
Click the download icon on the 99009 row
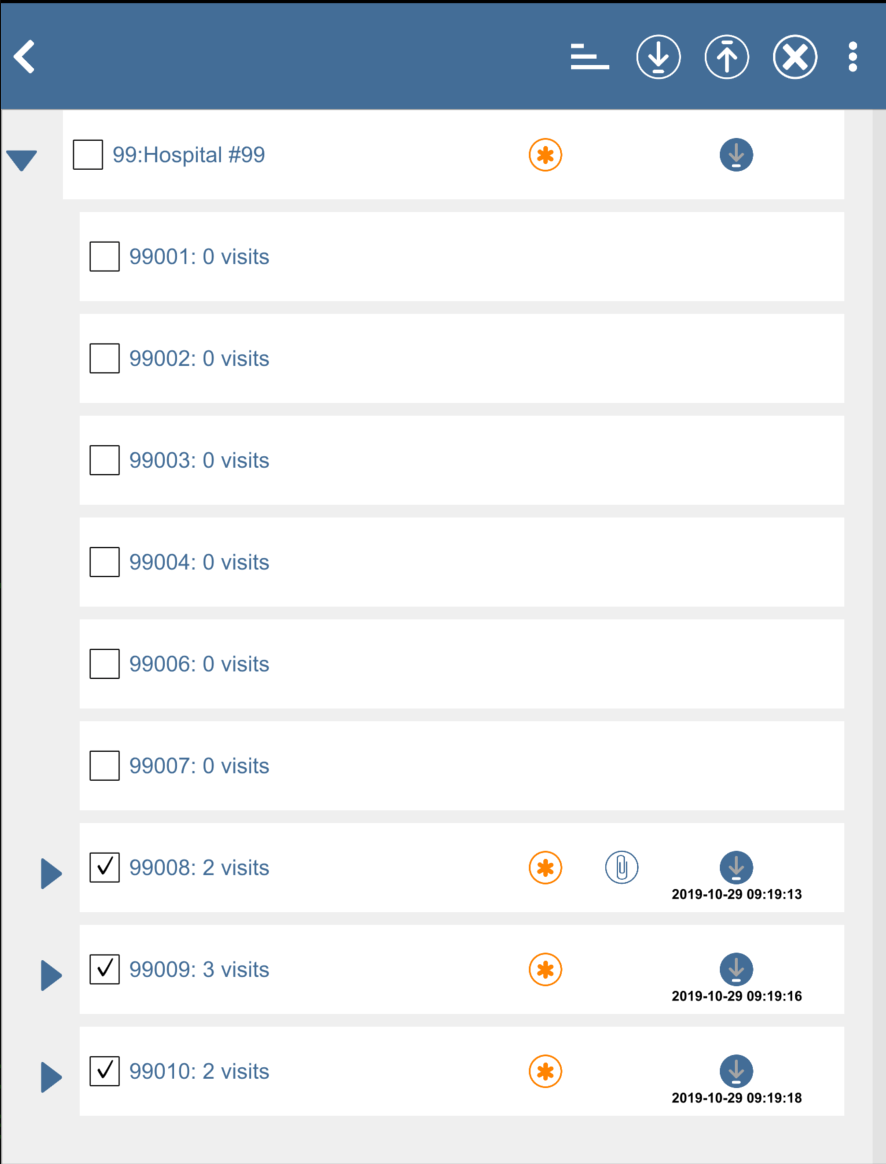point(736,969)
